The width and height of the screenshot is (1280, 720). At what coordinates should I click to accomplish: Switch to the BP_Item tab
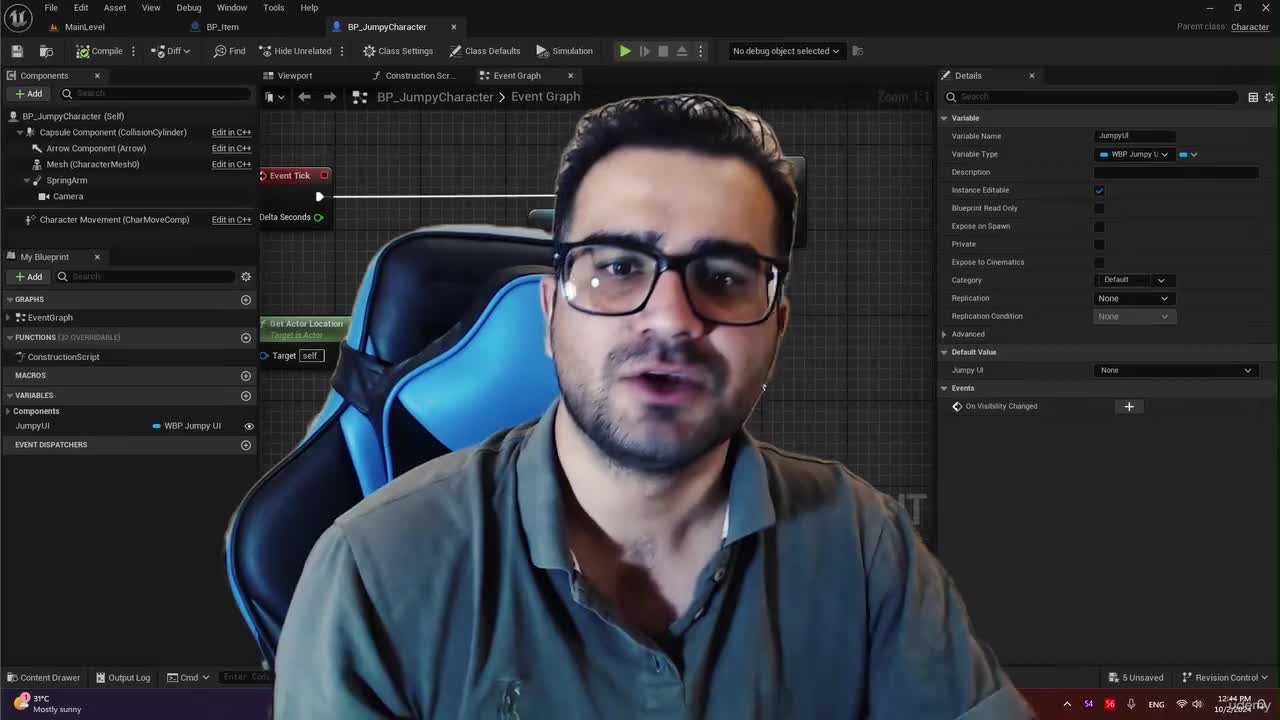[x=222, y=27]
